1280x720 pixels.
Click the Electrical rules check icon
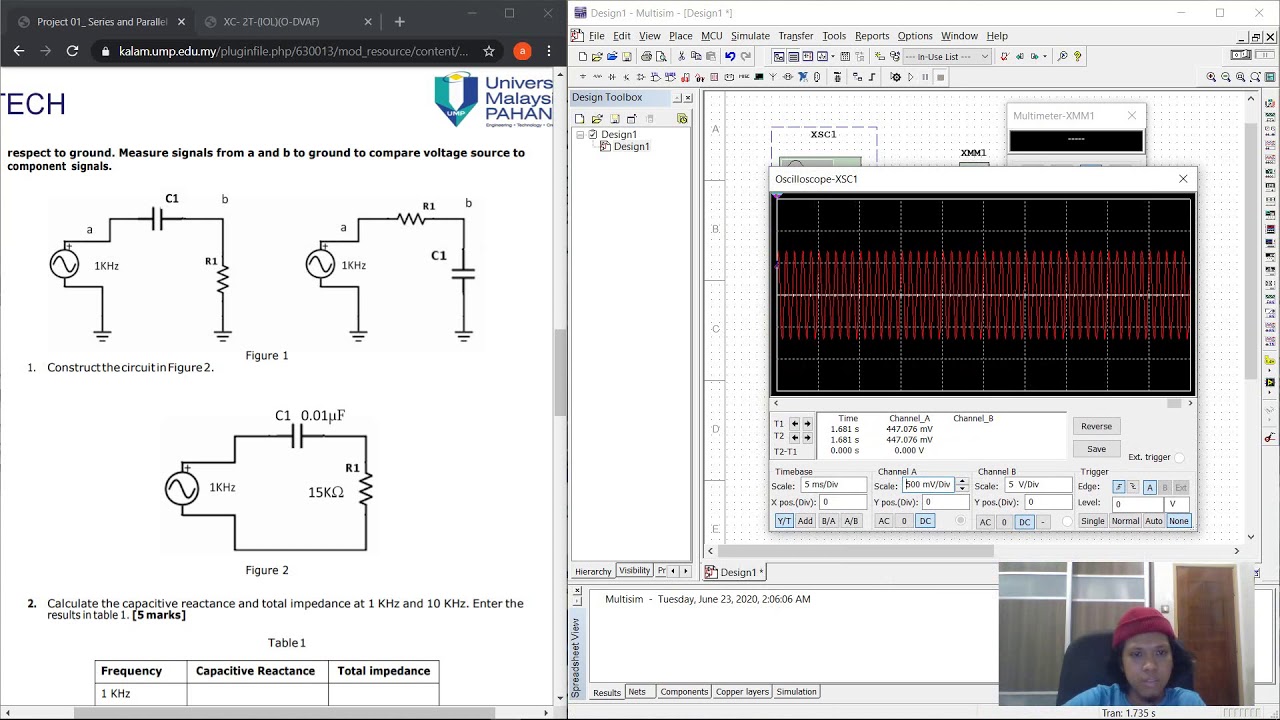1004,56
